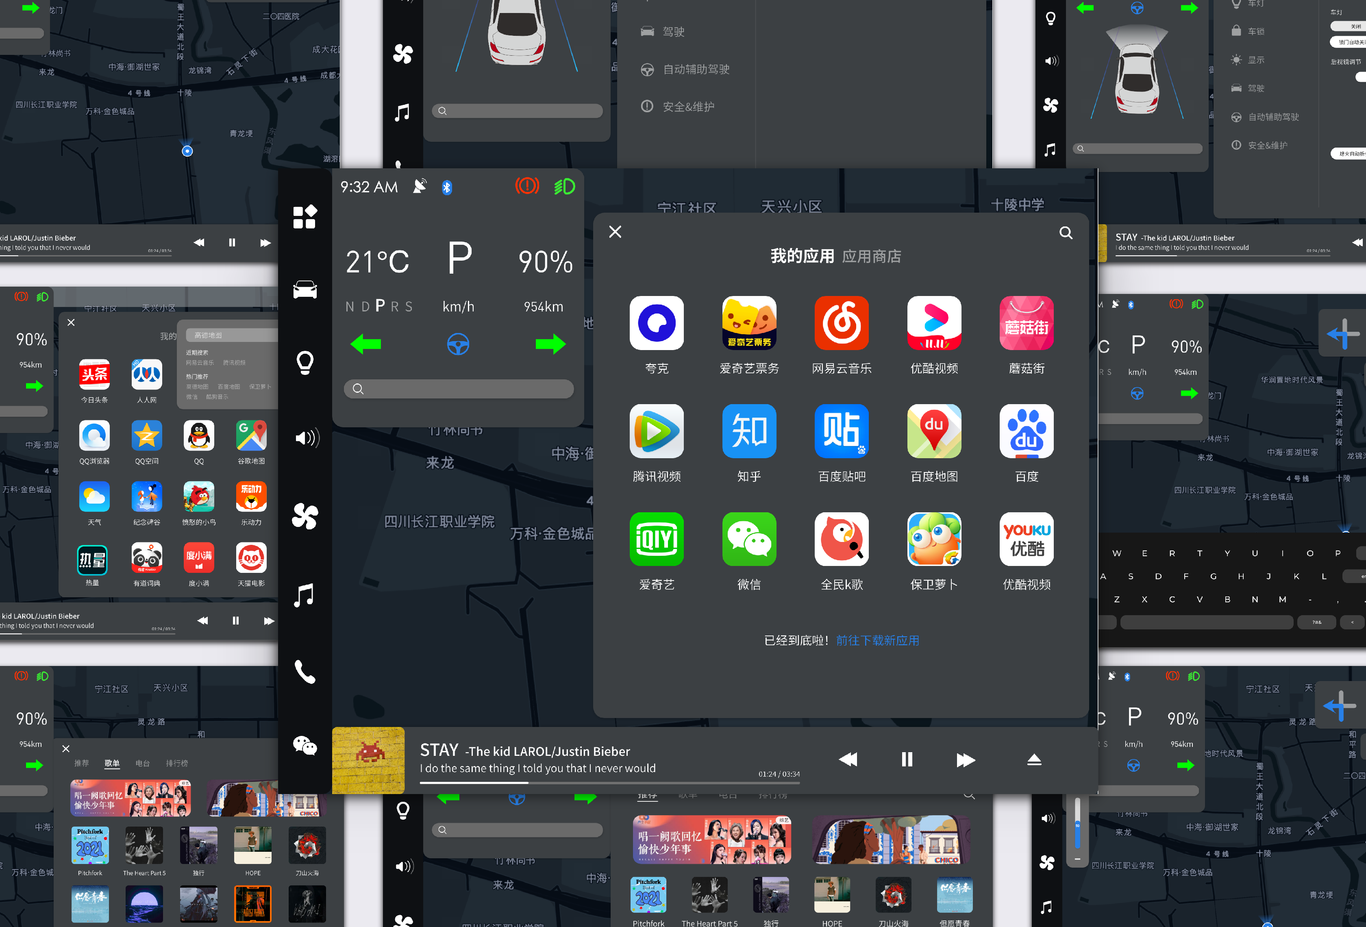Select gear D in the N D P R S row
The width and height of the screenshot is (1366, 927).
click(x=365, y=307)
